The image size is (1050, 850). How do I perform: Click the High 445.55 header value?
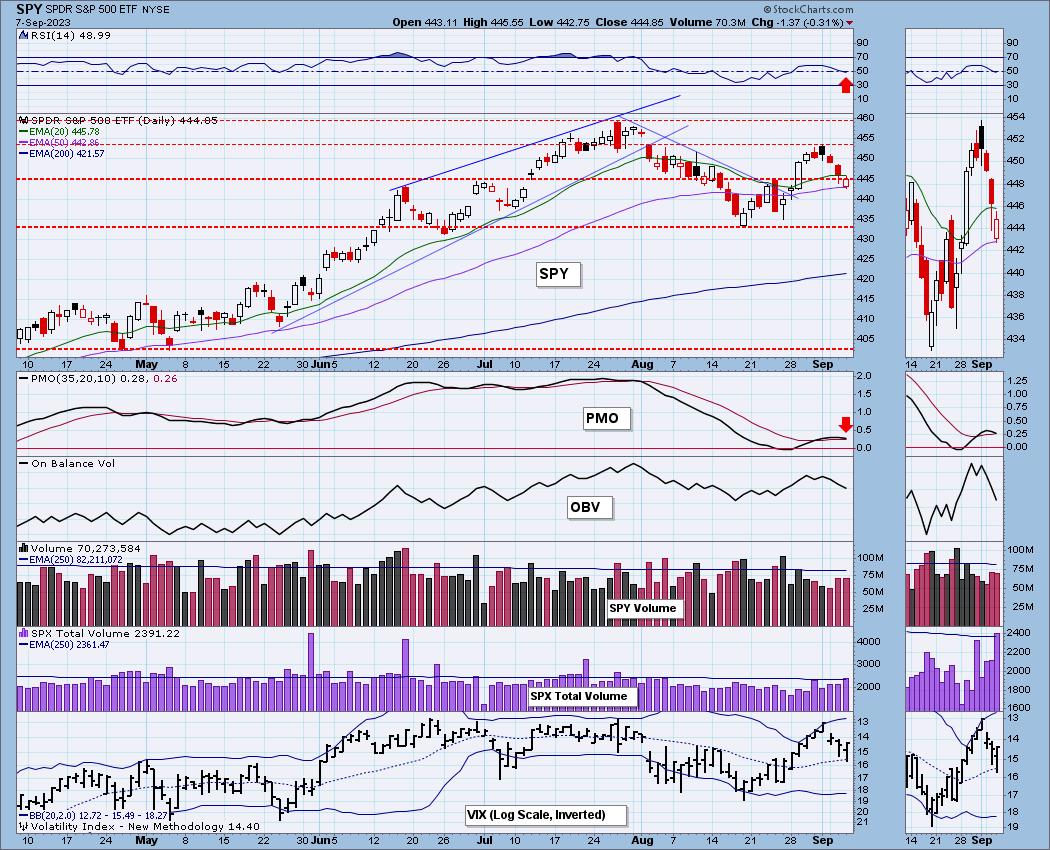click(493, 22)
